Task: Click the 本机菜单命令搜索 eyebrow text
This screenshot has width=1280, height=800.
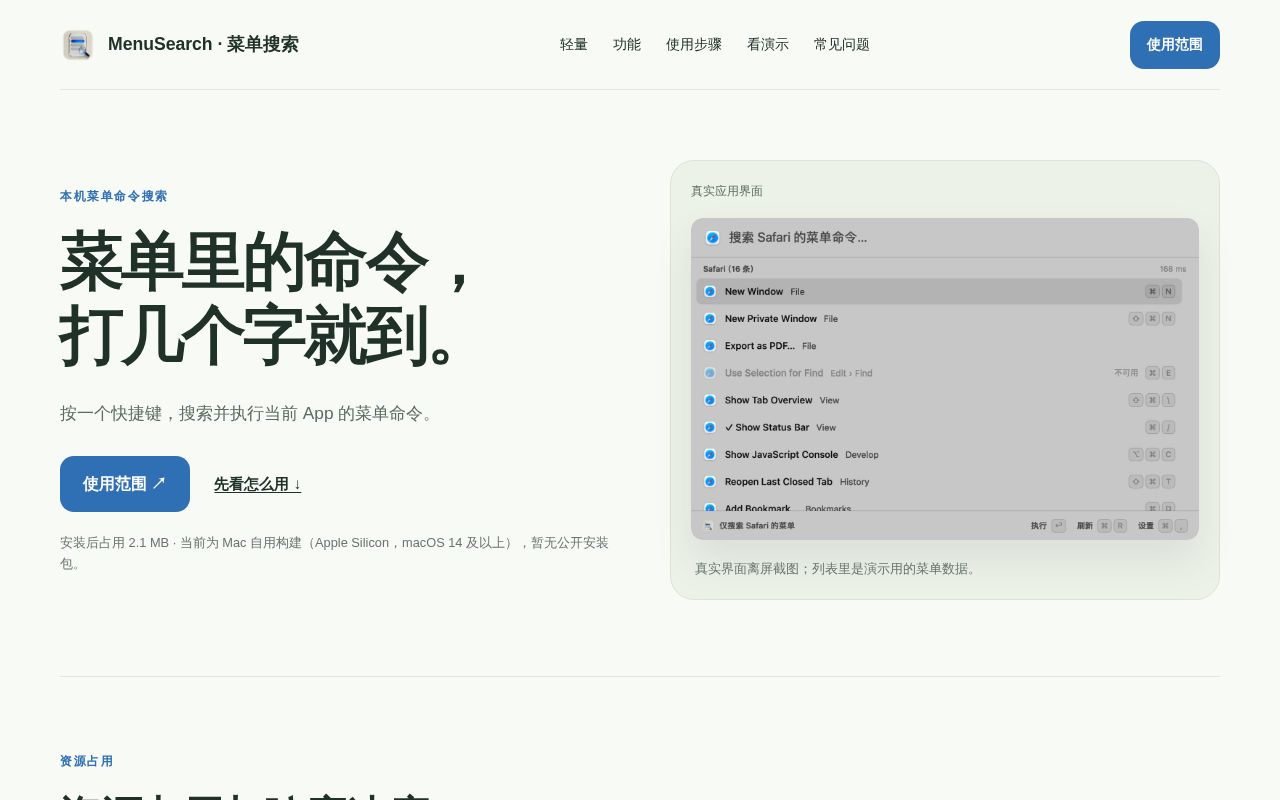Action: pyautogui.click(x=113, y=196)
